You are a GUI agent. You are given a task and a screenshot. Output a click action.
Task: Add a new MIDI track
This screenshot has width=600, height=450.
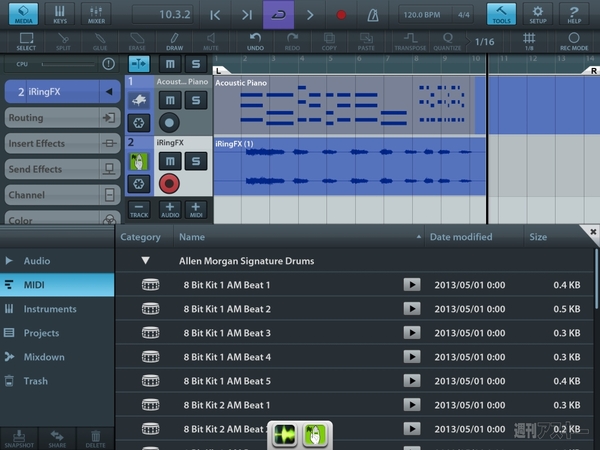pyautogui.click(x=196, y=210)
